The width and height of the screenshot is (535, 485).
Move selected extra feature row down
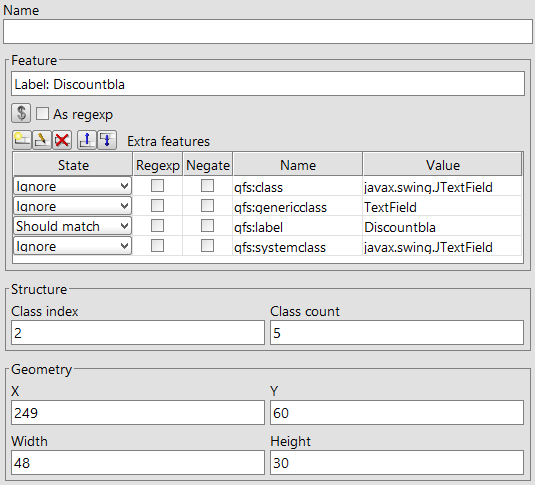pos(107,140)
